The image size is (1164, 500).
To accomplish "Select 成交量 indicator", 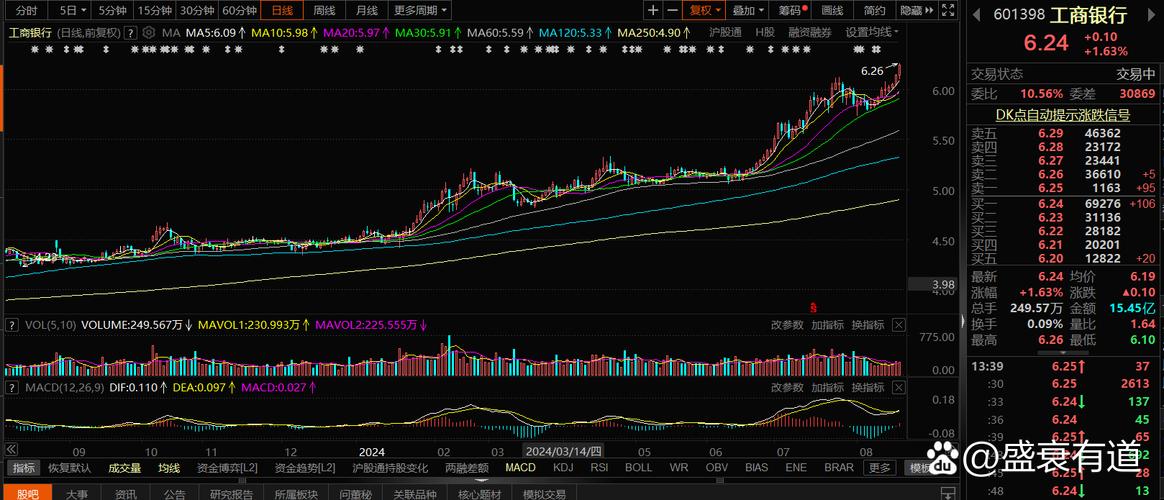I will point(125,468).
